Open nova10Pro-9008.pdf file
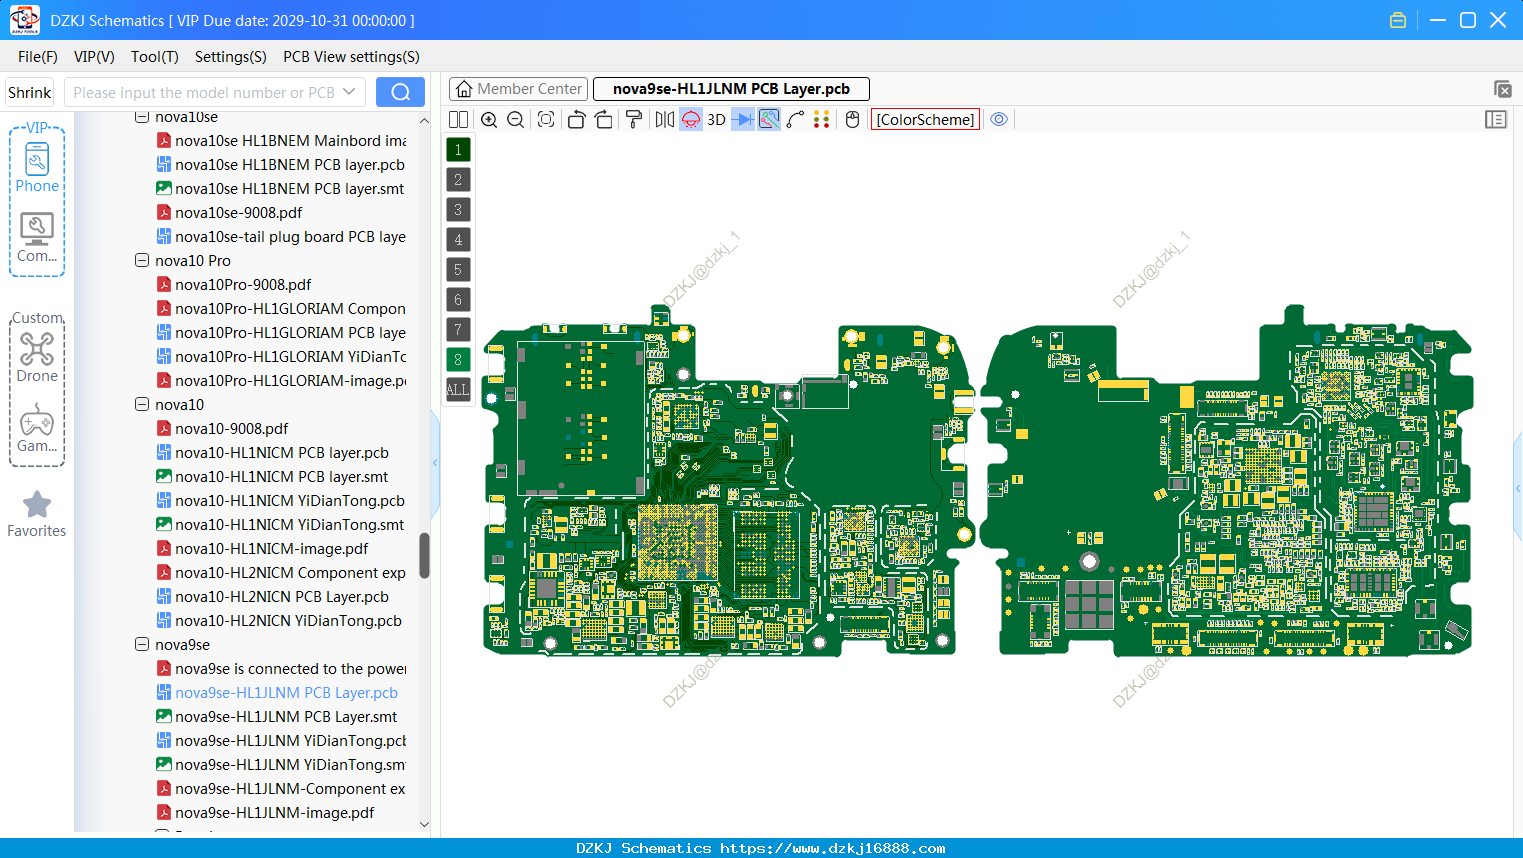This screenshot has height=858, width=1523. [234, 284]
